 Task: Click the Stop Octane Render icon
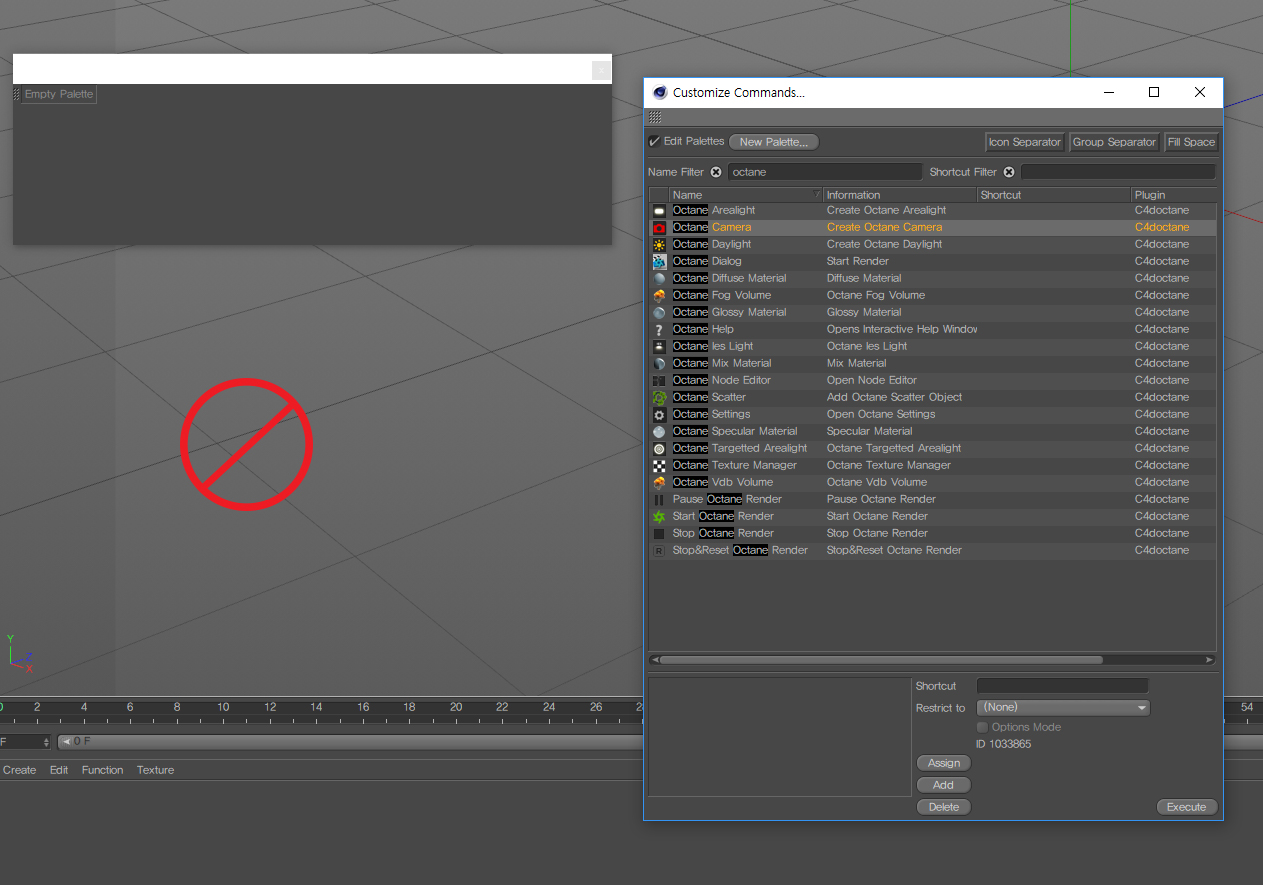point(659,534)
